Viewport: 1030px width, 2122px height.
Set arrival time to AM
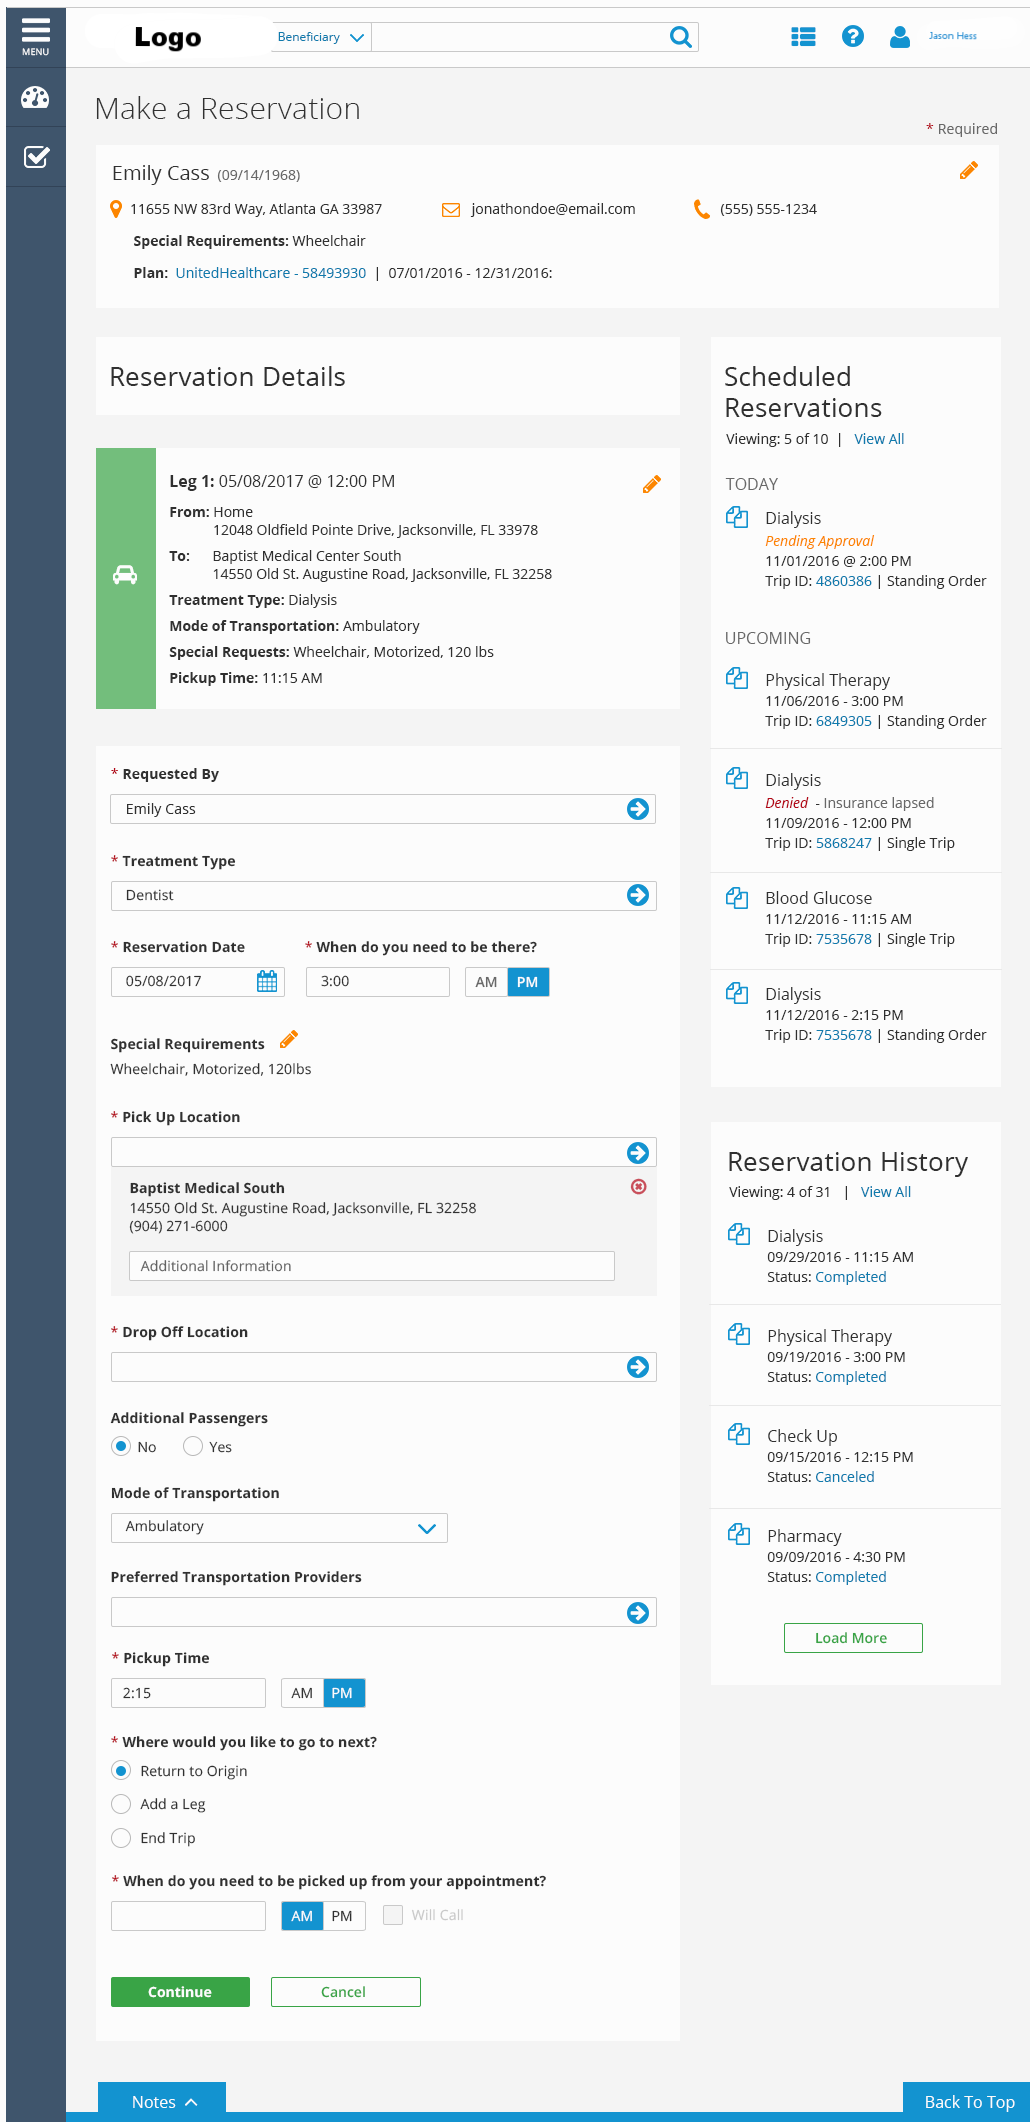(x=487, y=982)
